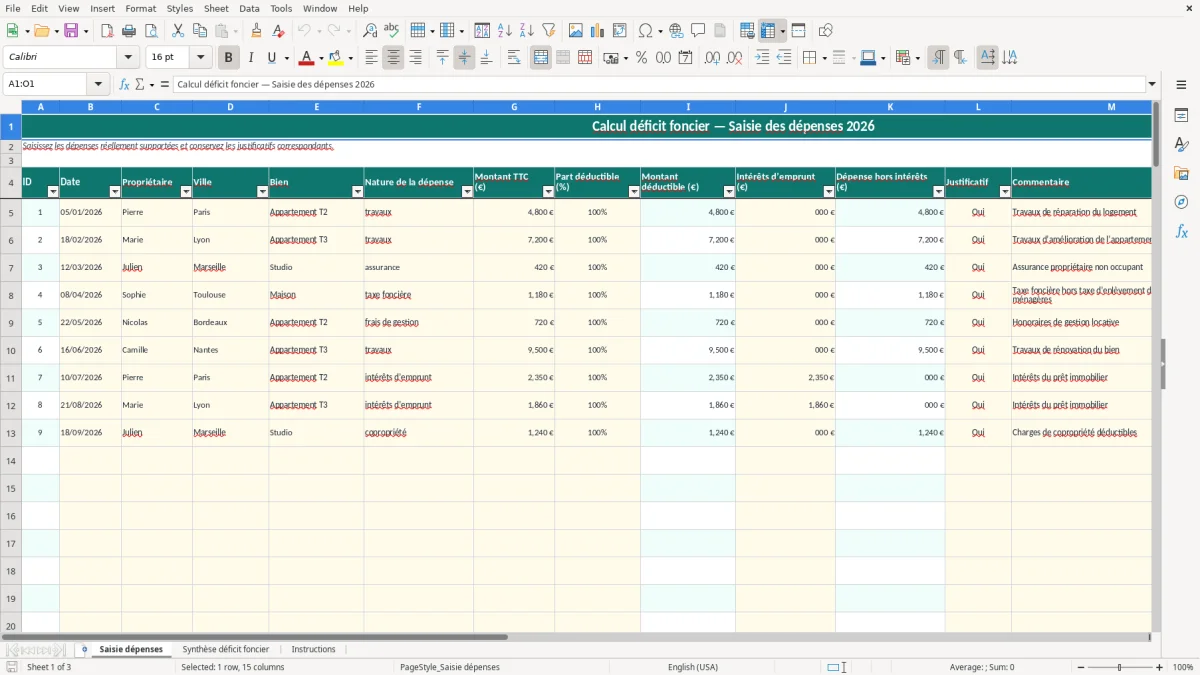Insert a hyperlink
The width and height of the screenshot is (1200, 675).
pyautogui.click(x=676, y=31)
